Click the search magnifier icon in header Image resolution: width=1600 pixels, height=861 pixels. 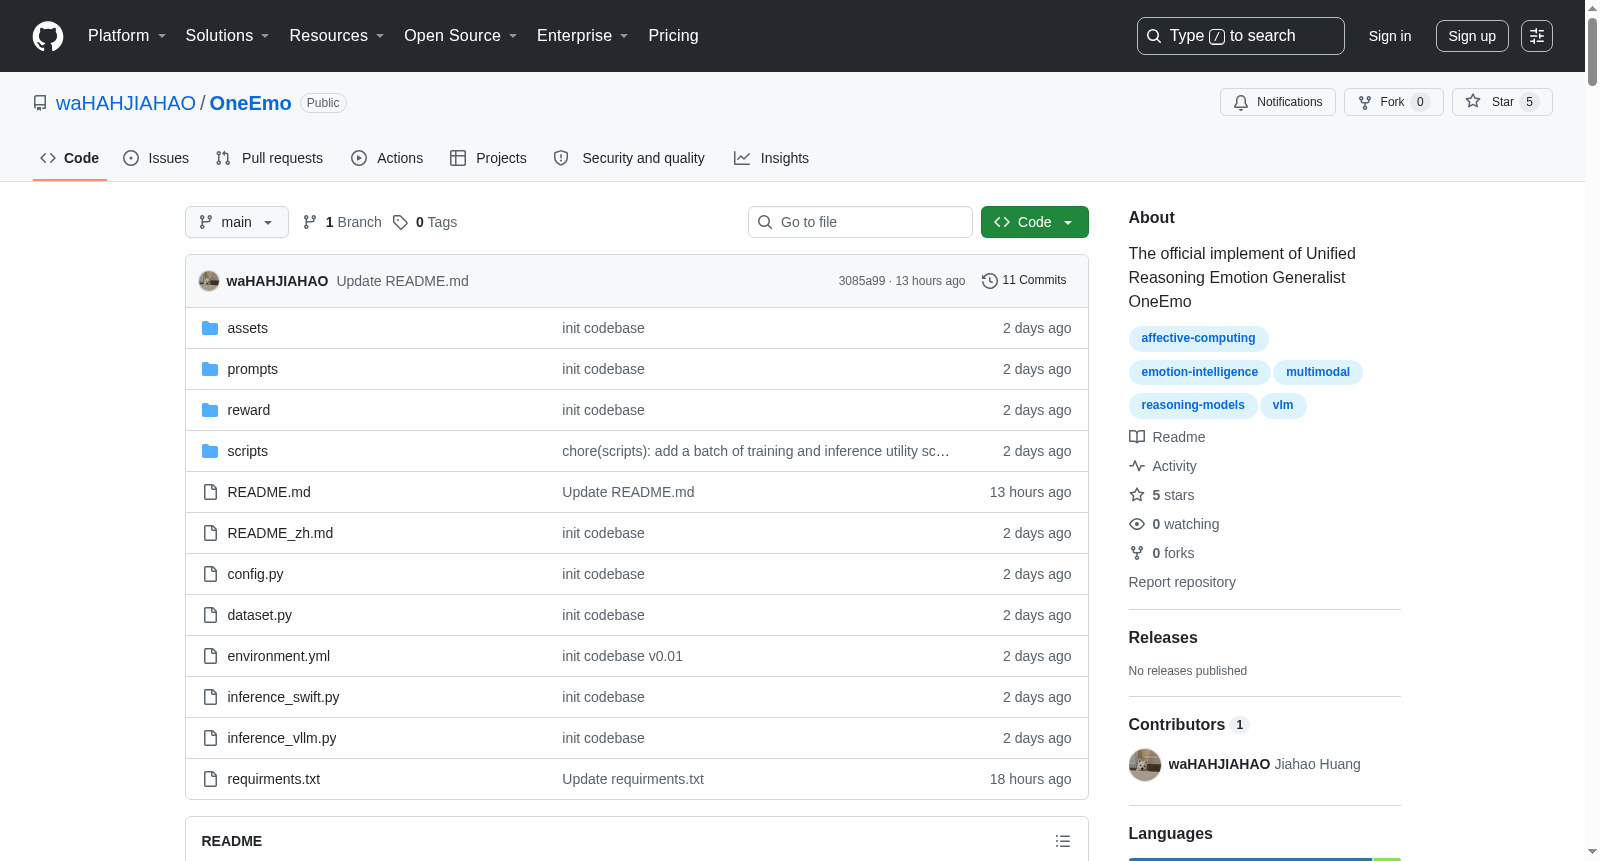click(1154, 36)
